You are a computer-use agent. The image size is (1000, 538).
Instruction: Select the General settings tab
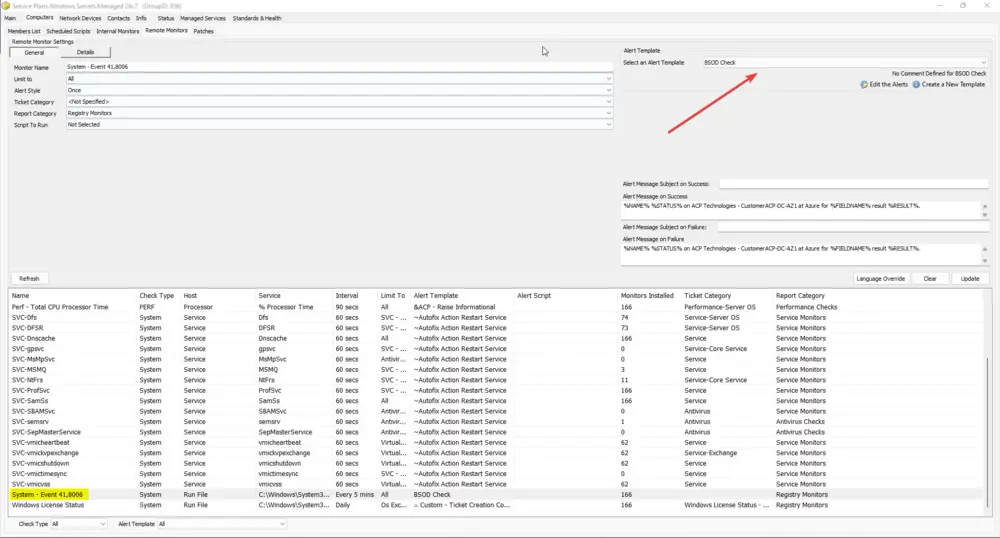[34, 52]
